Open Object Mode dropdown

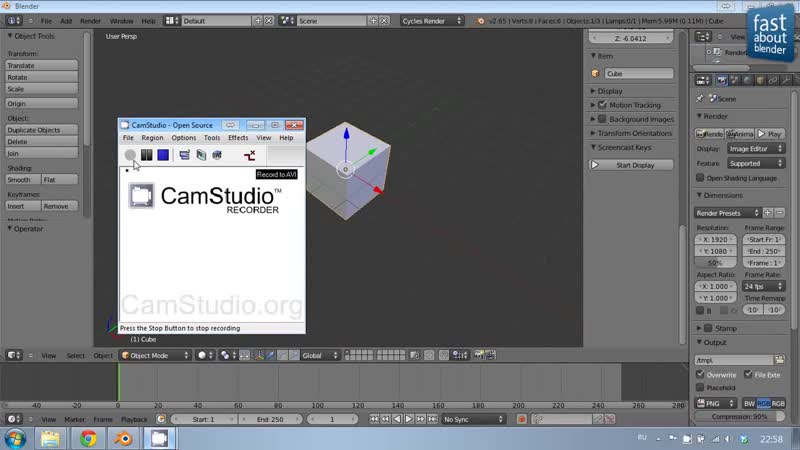pyautogui.click(x=155, y=355)
